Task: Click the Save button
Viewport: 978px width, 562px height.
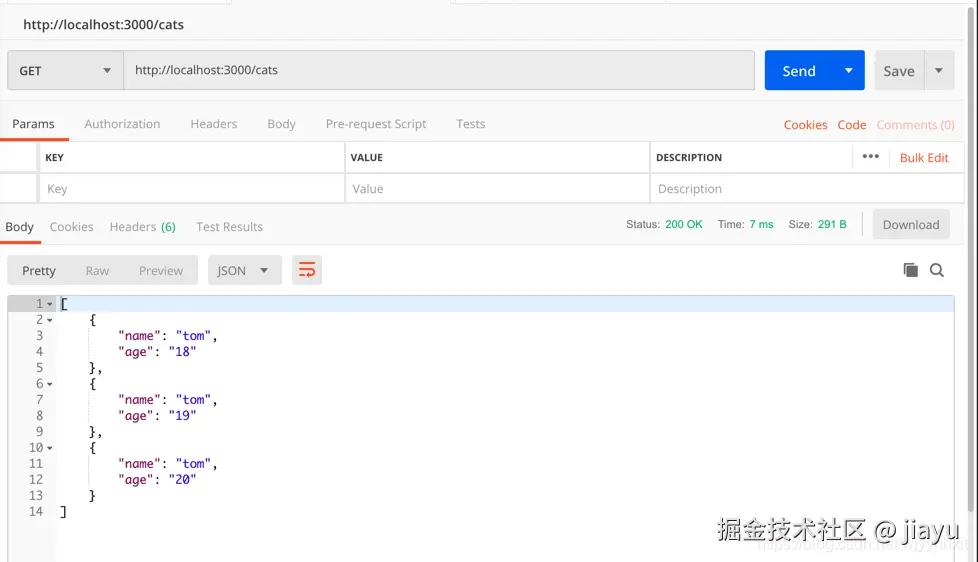Action: (x=899, y=71)
